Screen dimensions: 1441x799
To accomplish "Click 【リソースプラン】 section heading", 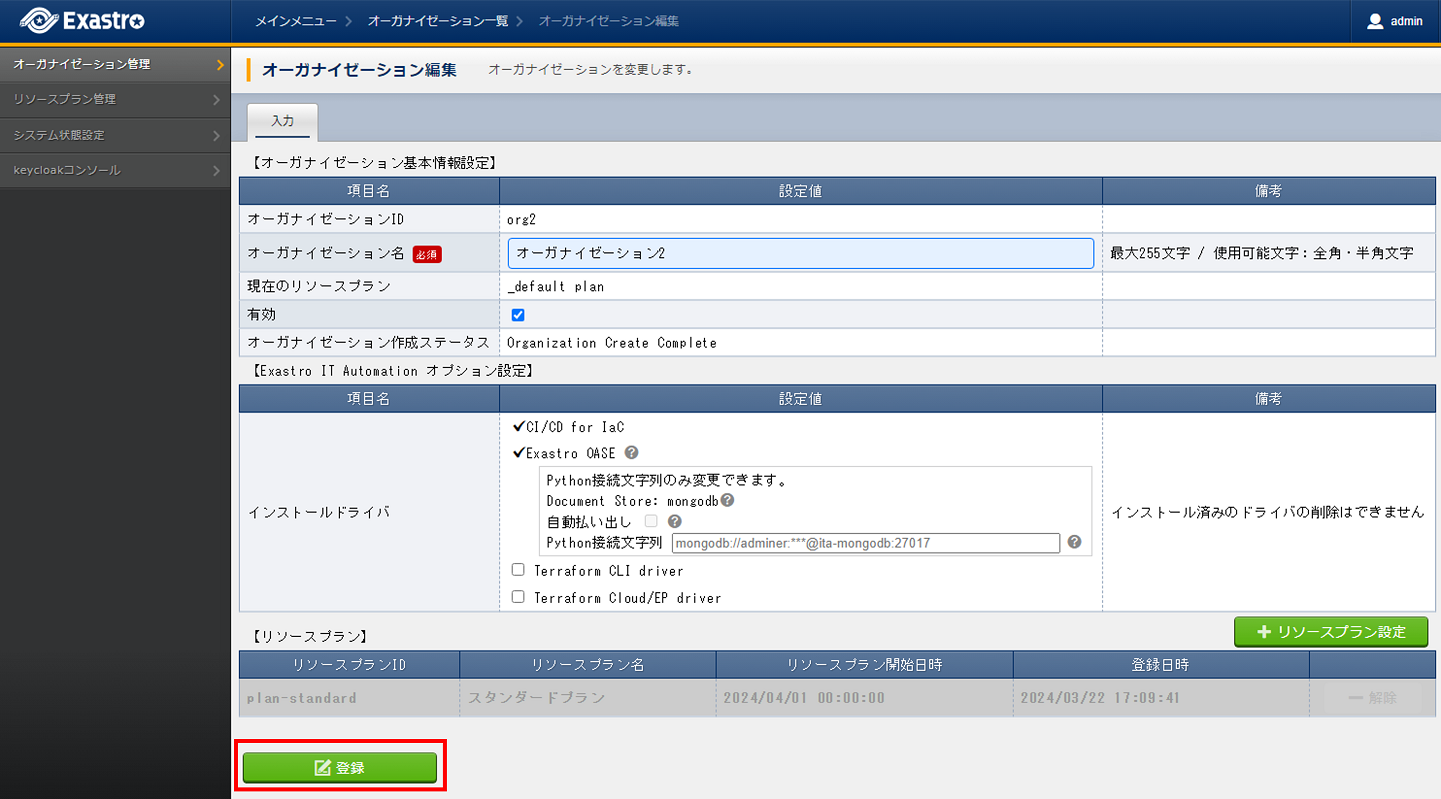I will (308, 635).
